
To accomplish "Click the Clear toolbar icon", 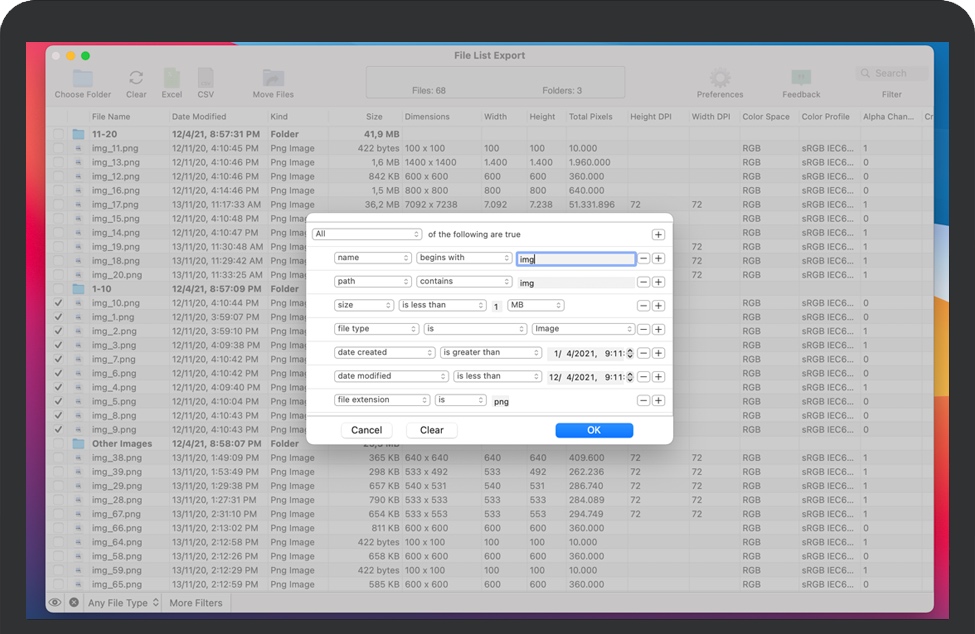I will point(136,79).
